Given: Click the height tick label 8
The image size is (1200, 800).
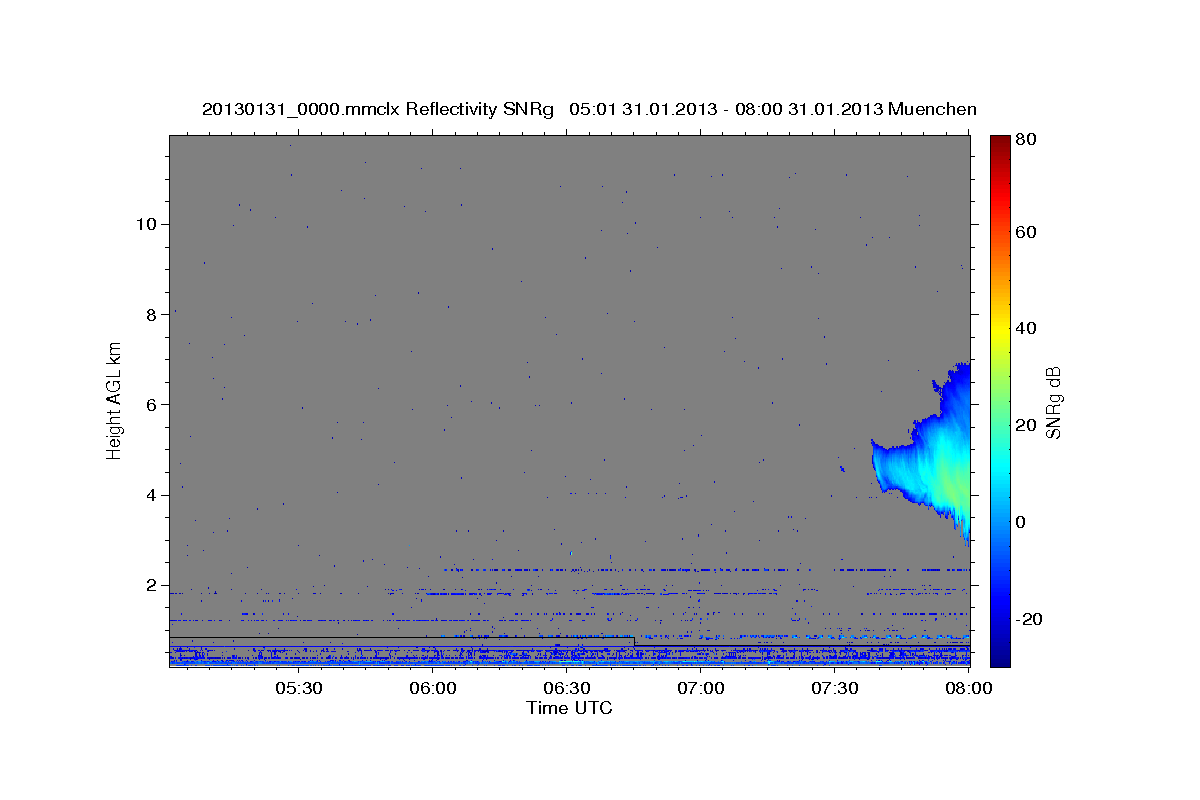Looking at the screenshot, I should coord(151,314).
